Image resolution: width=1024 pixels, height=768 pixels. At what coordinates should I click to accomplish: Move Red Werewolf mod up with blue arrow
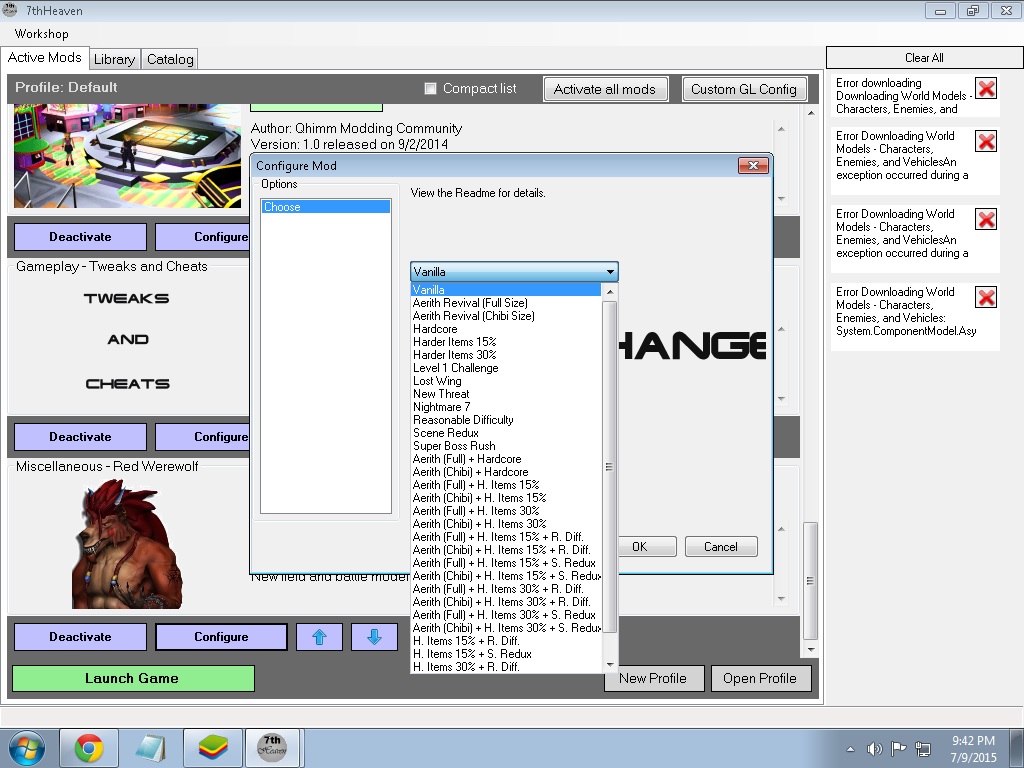click(x=319, y=637)
